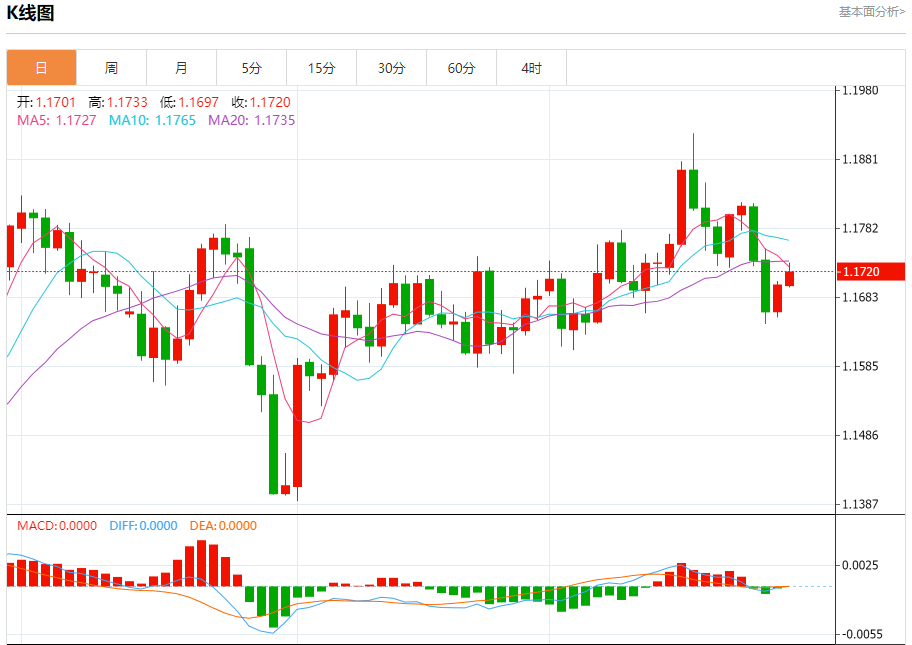This screenshot has width=912, height=645.
Task: Click the DIFF:0.0000 indicator label
Action: 143,526
